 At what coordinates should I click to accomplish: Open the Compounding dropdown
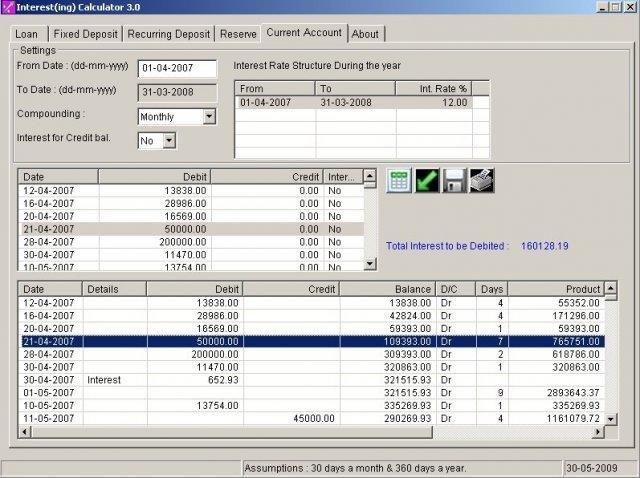tap(208, 117)
